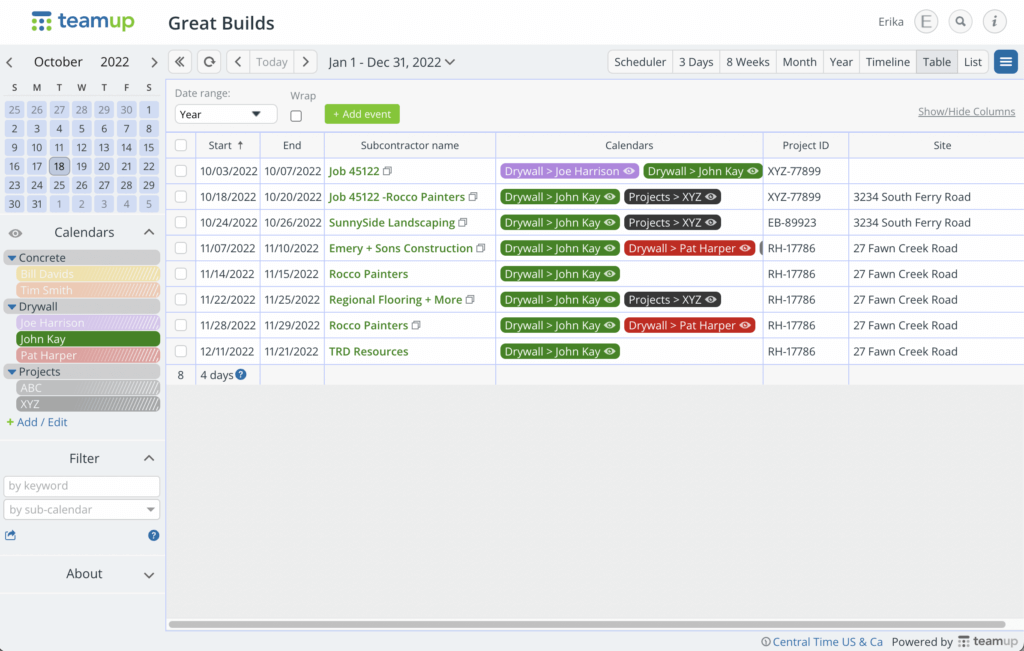Screen dimensions: 1024x651
Task: Open the Show/Hide Columns link
Action: coord(966,111)
